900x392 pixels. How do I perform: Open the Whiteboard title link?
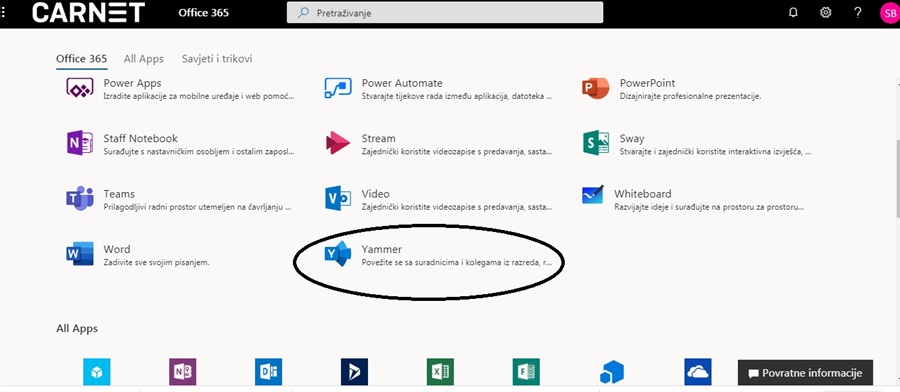[642, 194]
